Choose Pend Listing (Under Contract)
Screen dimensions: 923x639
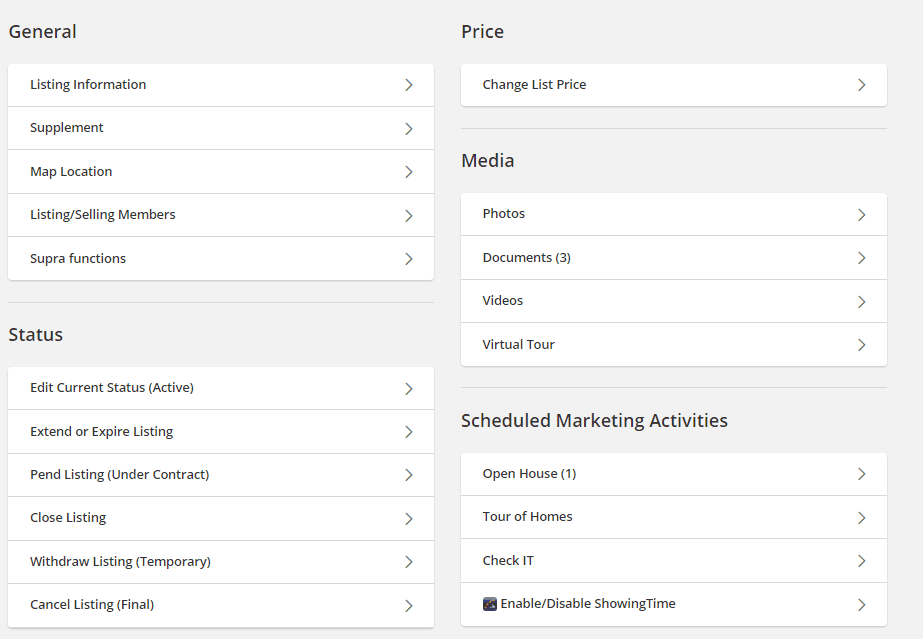pyautogui.click(x=221, y=475)
